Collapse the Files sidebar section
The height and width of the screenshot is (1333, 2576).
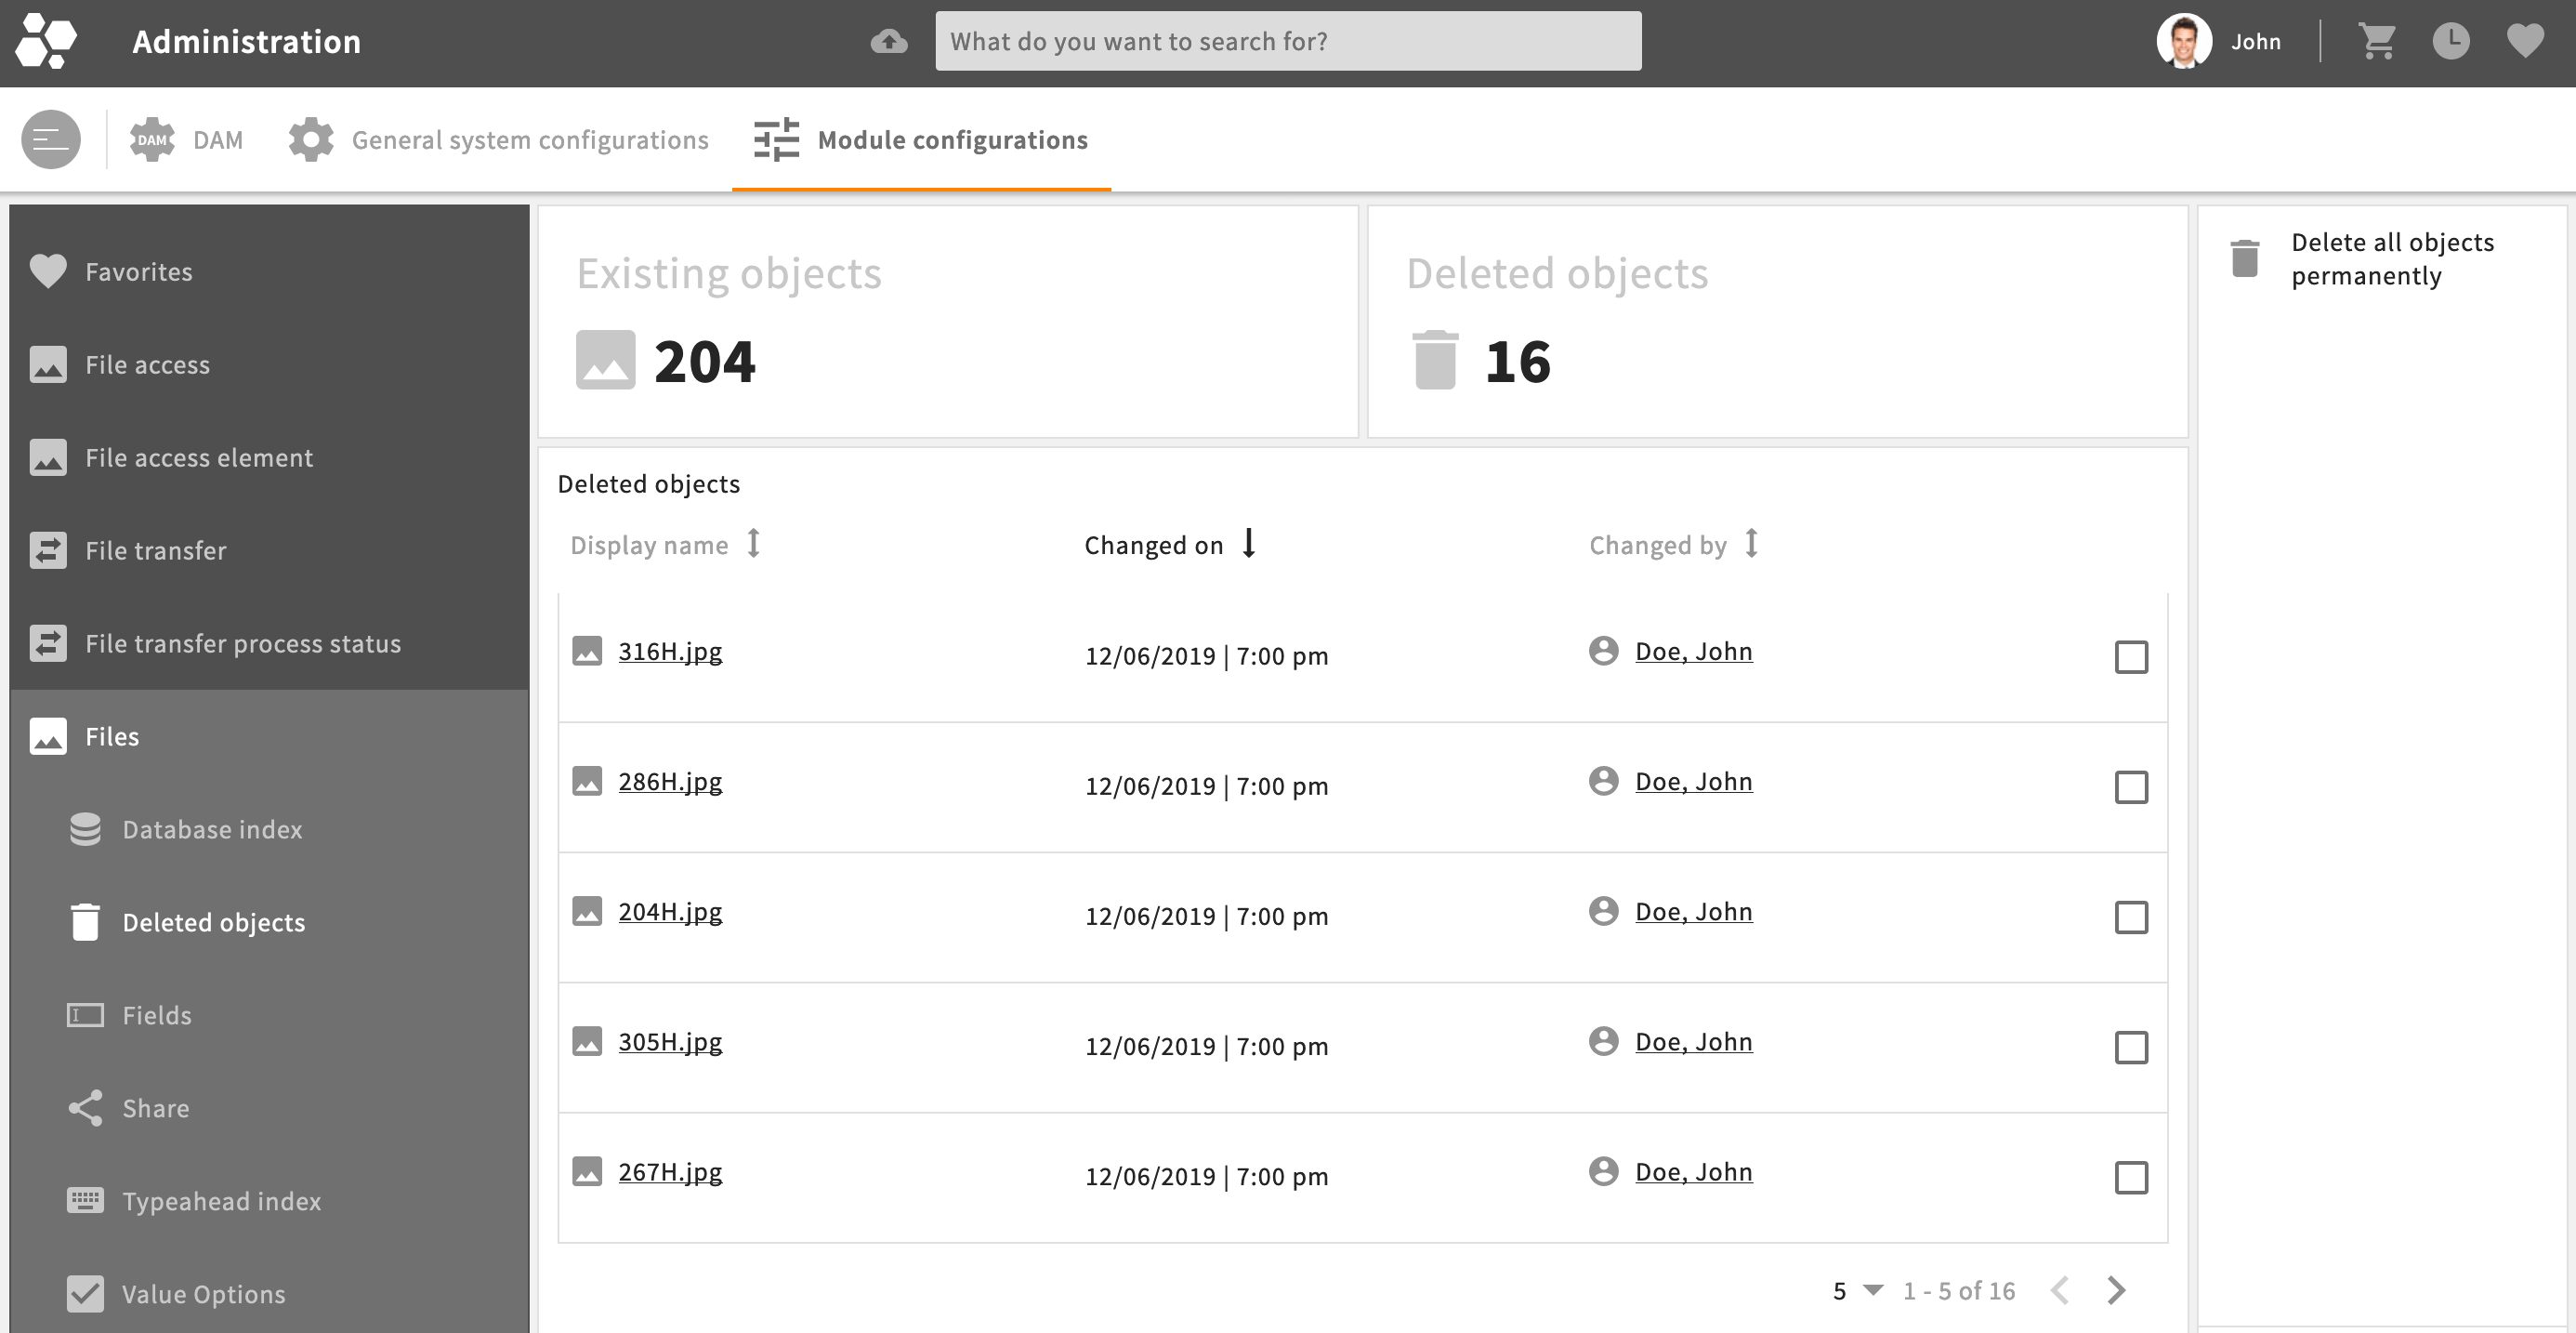click(x=269, y=736)
